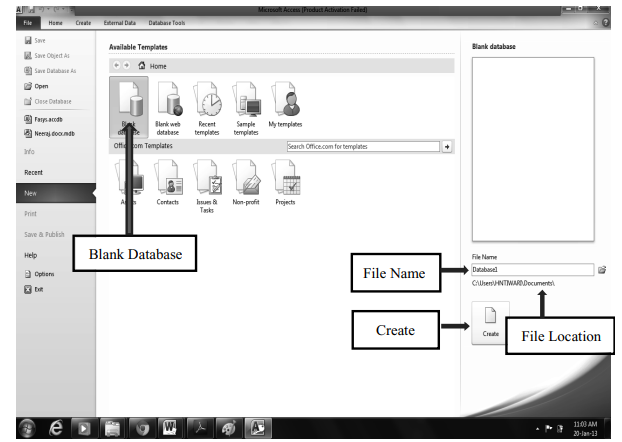Viewport: 622px width, 442px height.
Task: Click the Office.com templates search box
Action: coord(361,146)
